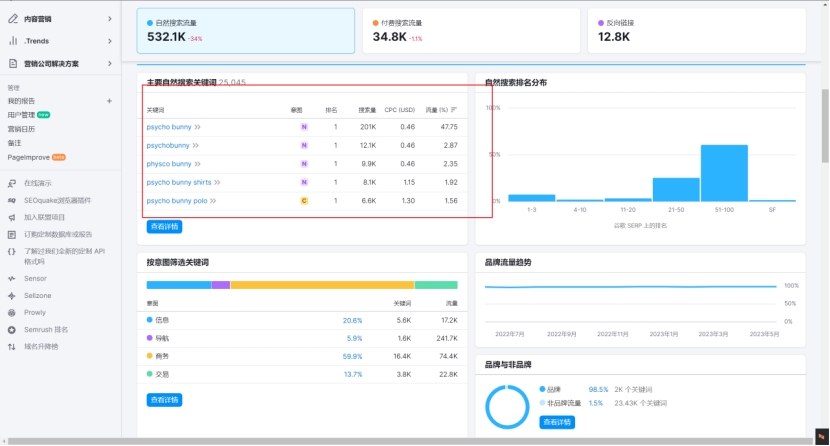Switch to the 反向链接 tab card
The width and height of the screenshot is (830, 446).
coord(698,31)
